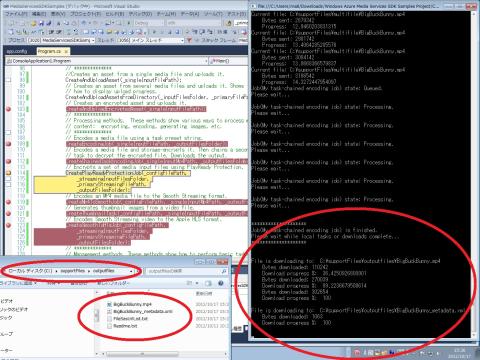Open the x86 solution platform dropdown
The height and width of the screenshot is (360, 480).
point(193,23)
